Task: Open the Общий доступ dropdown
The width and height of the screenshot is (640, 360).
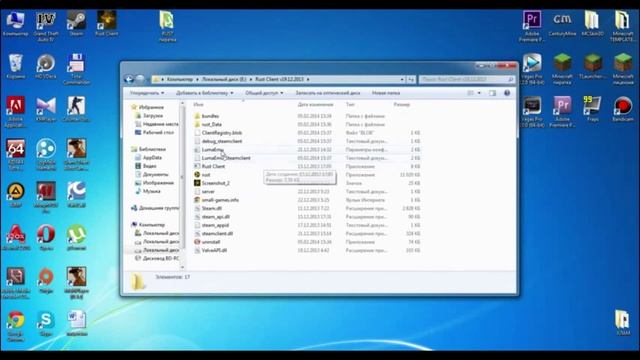Action: coord(264,93)
